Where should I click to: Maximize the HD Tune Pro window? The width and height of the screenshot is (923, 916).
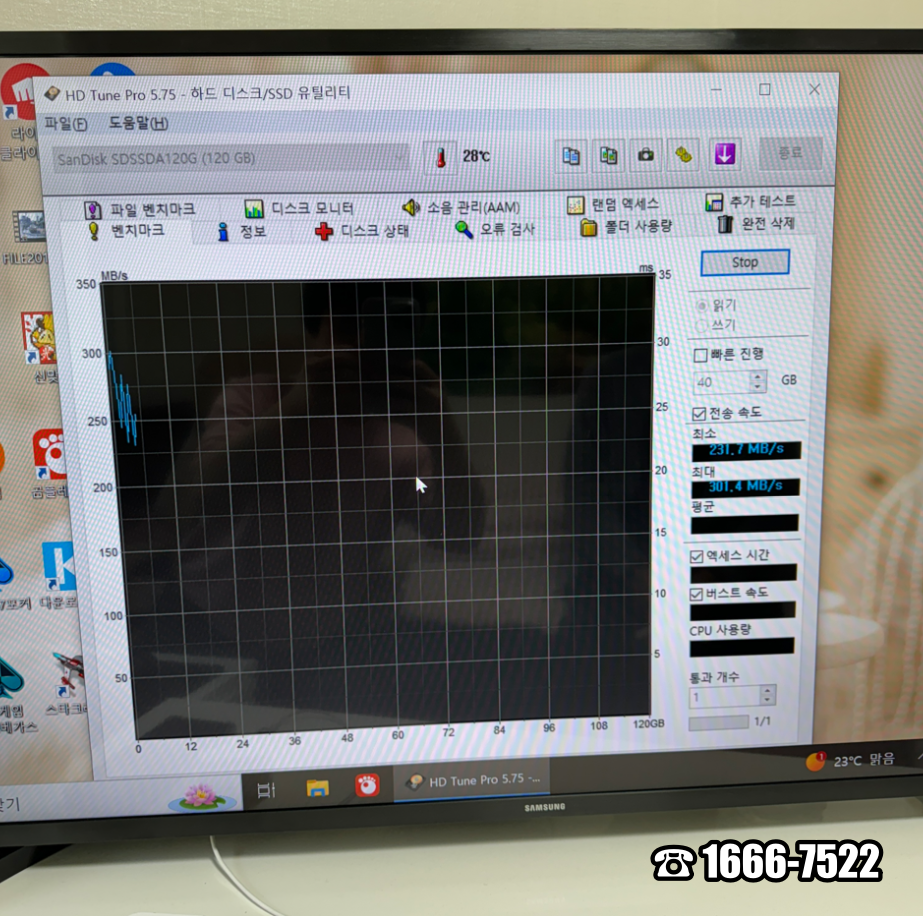pos(765,89)
